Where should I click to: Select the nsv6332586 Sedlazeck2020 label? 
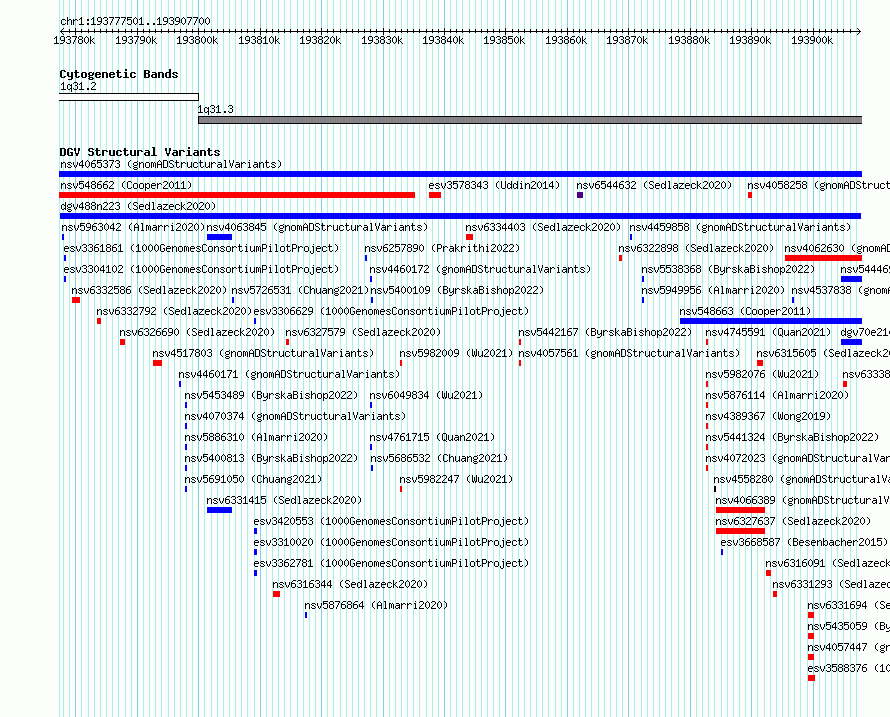point(149,290)
